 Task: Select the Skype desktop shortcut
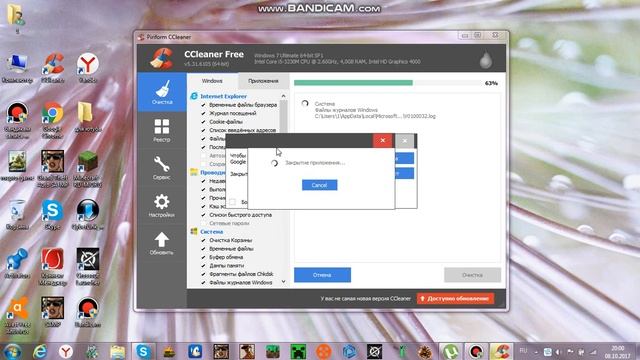[52, 215]
